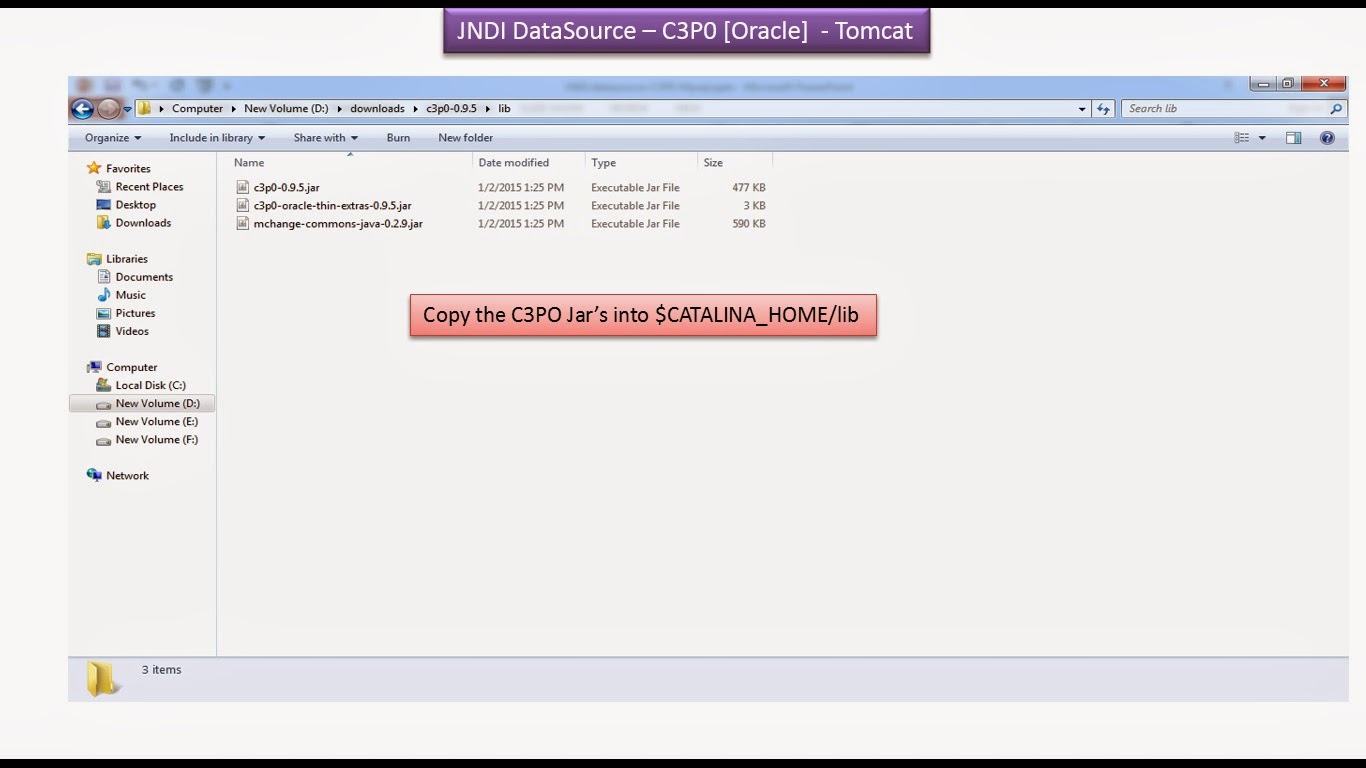Open the address bar history dropdown
This screenshot has height=768, width=1366.
tap(1082, 109)
